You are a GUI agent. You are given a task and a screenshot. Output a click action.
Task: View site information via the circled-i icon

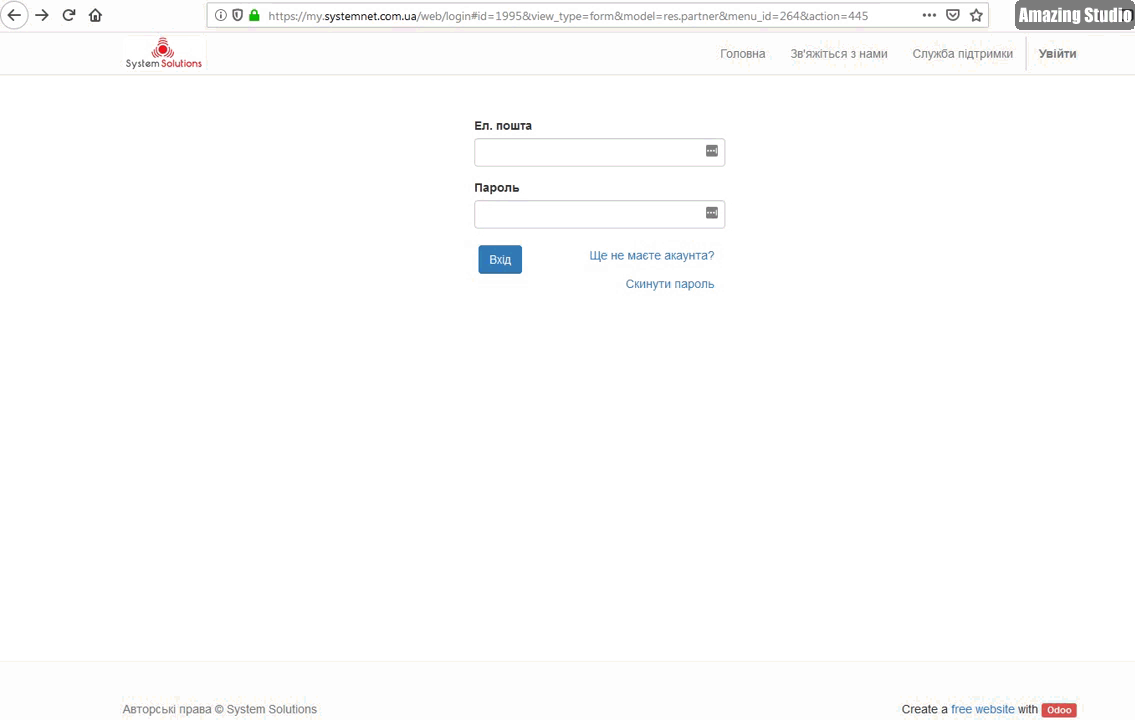[220, 15]
